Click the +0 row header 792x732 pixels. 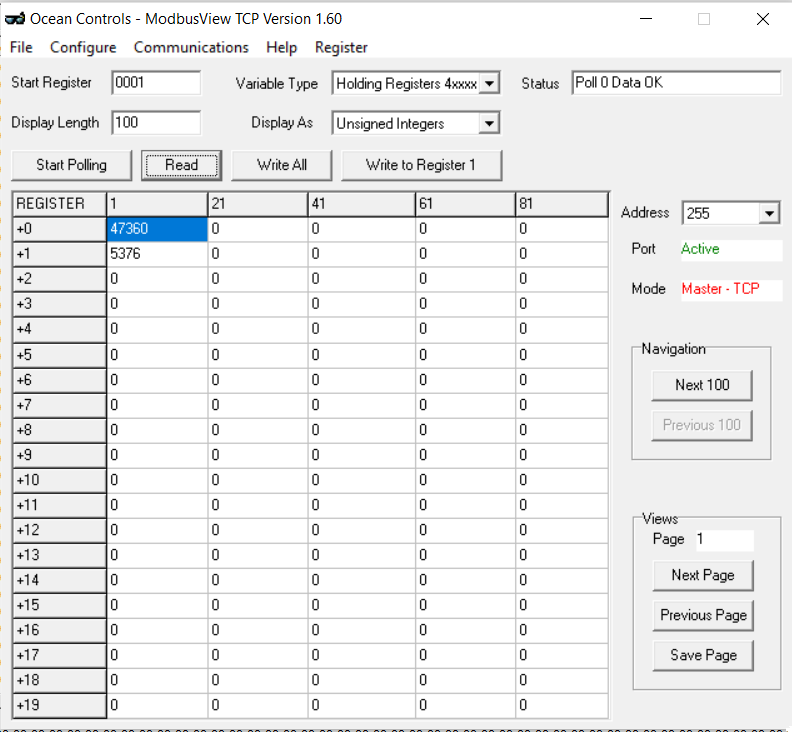(60, 229)
